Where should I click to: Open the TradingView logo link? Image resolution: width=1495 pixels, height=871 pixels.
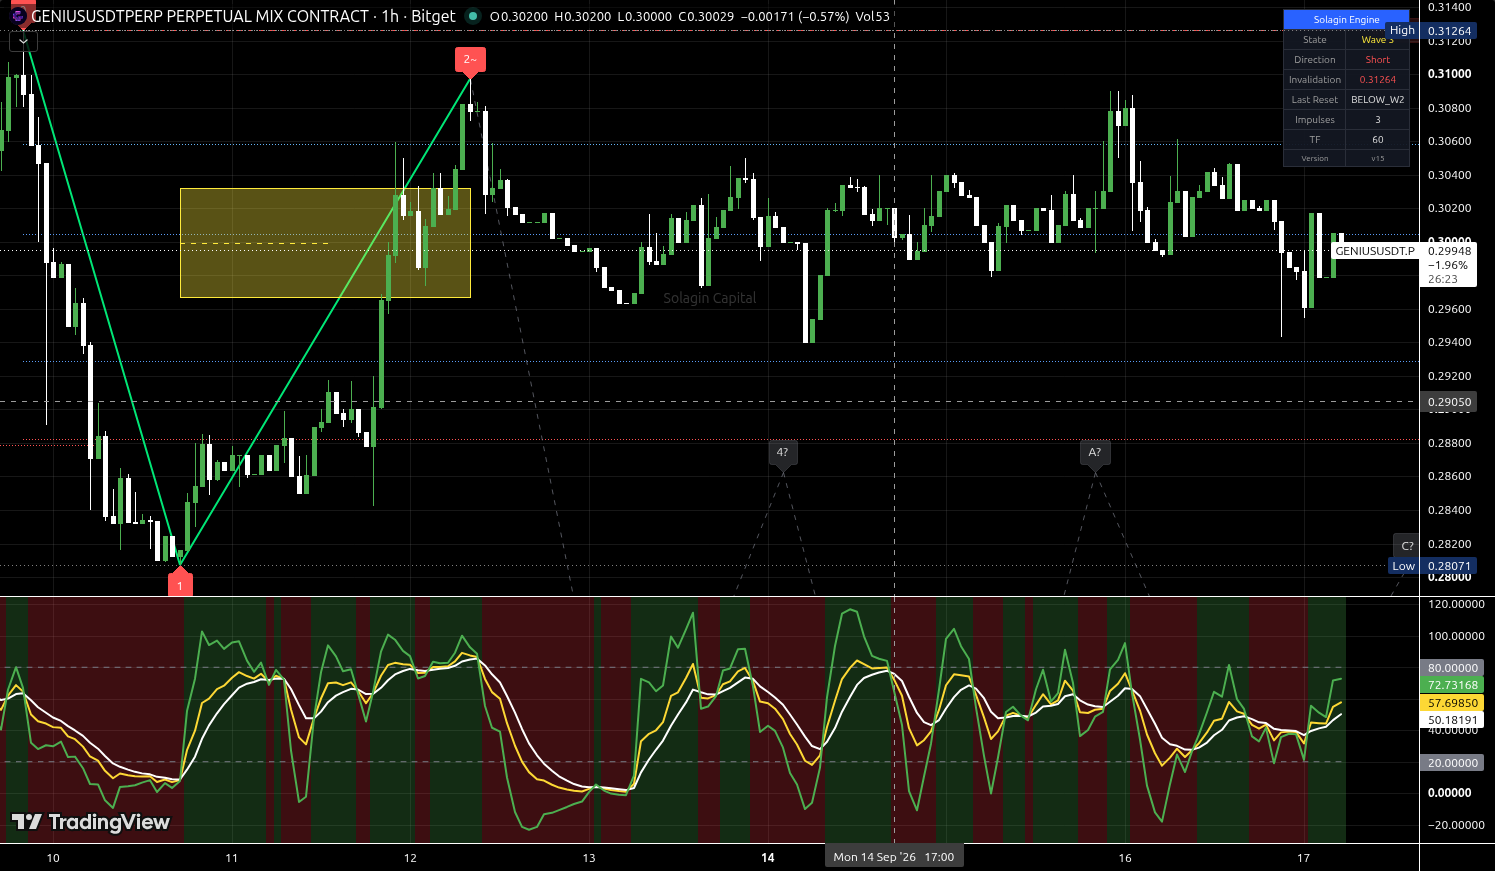click(x=91, y=822)
